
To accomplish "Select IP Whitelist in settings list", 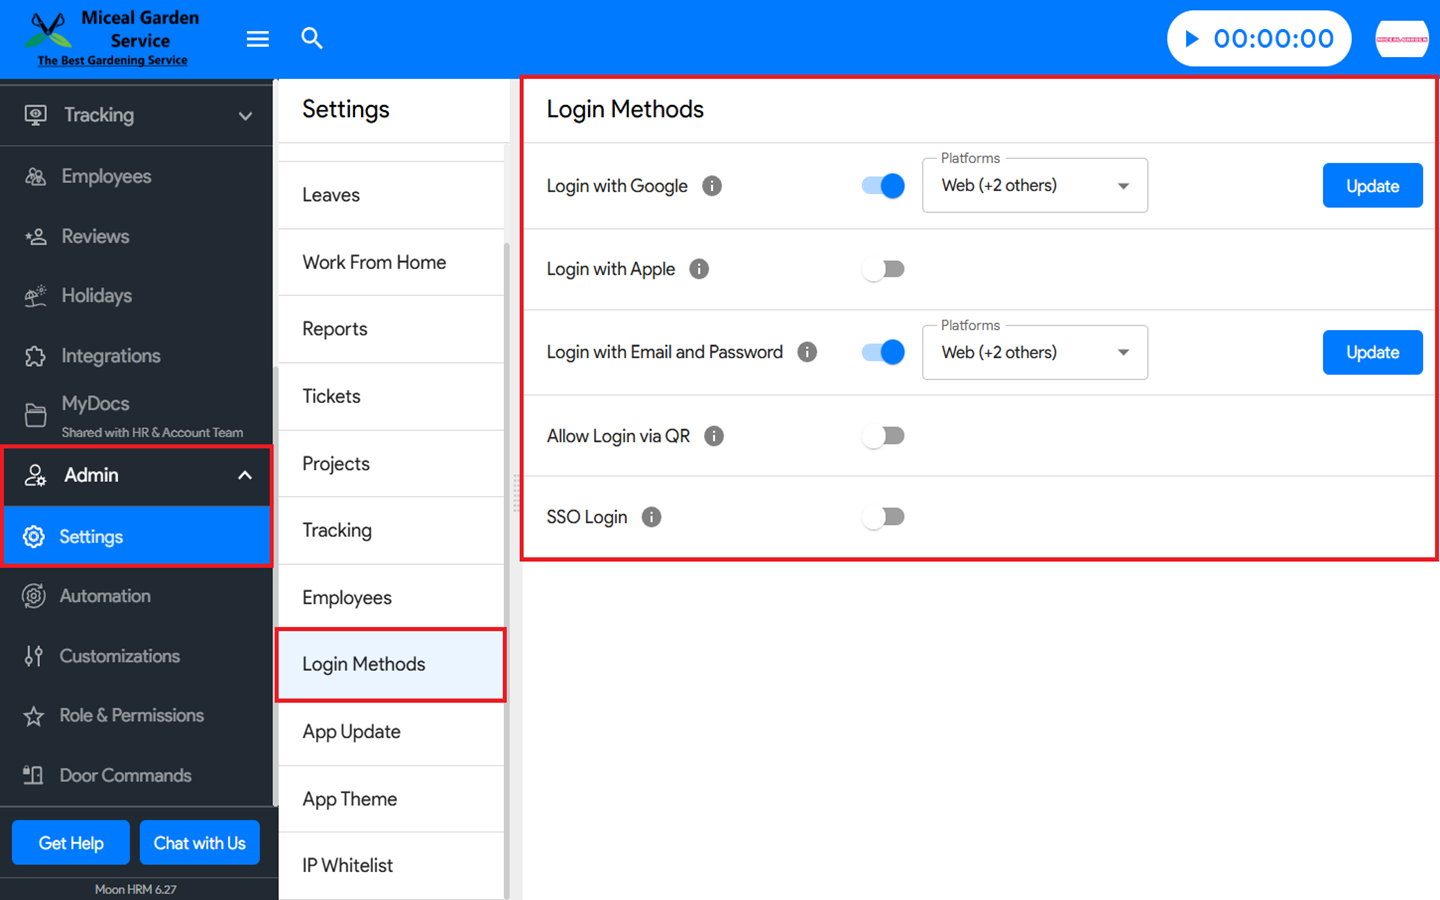I will tap(348, 865).
